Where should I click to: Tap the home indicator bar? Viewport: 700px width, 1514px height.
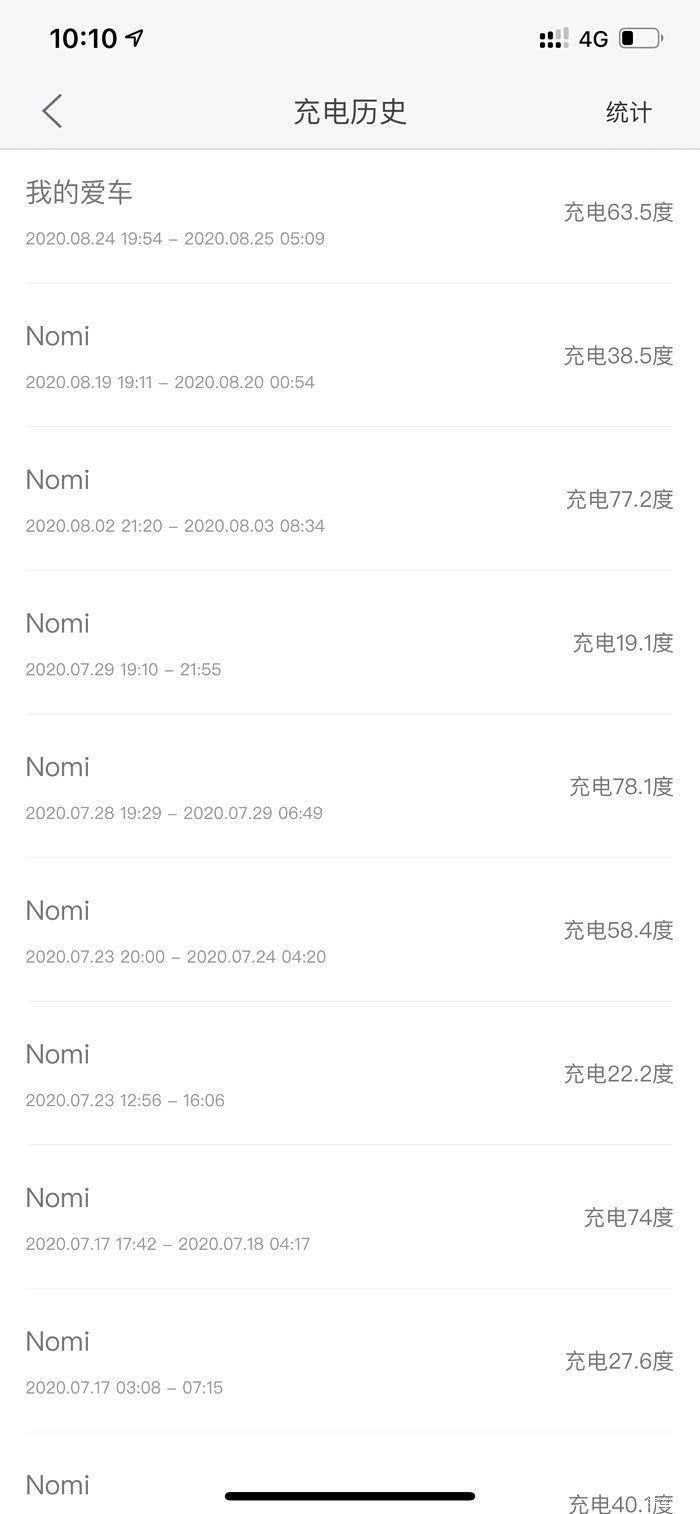350,1496
